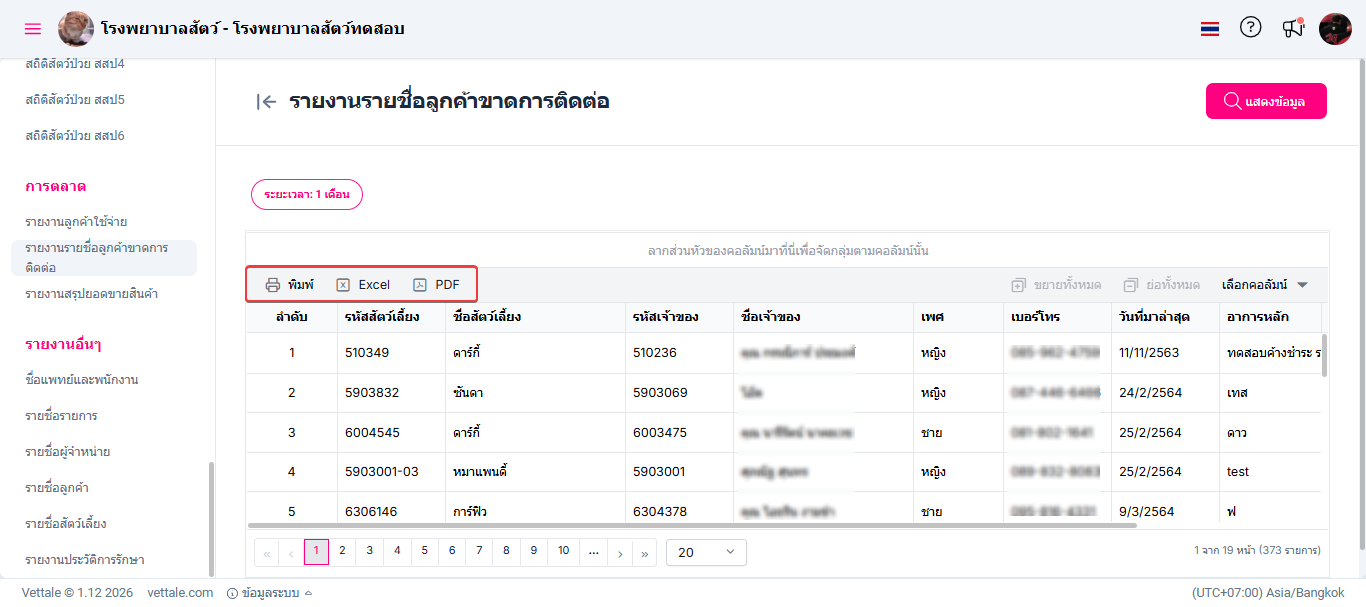Image resolution: width=1366 pixels, height=607 pixels.
Task: Click ย่อทั้งหมด collapse all button
Action: [x=1161, y=285]
